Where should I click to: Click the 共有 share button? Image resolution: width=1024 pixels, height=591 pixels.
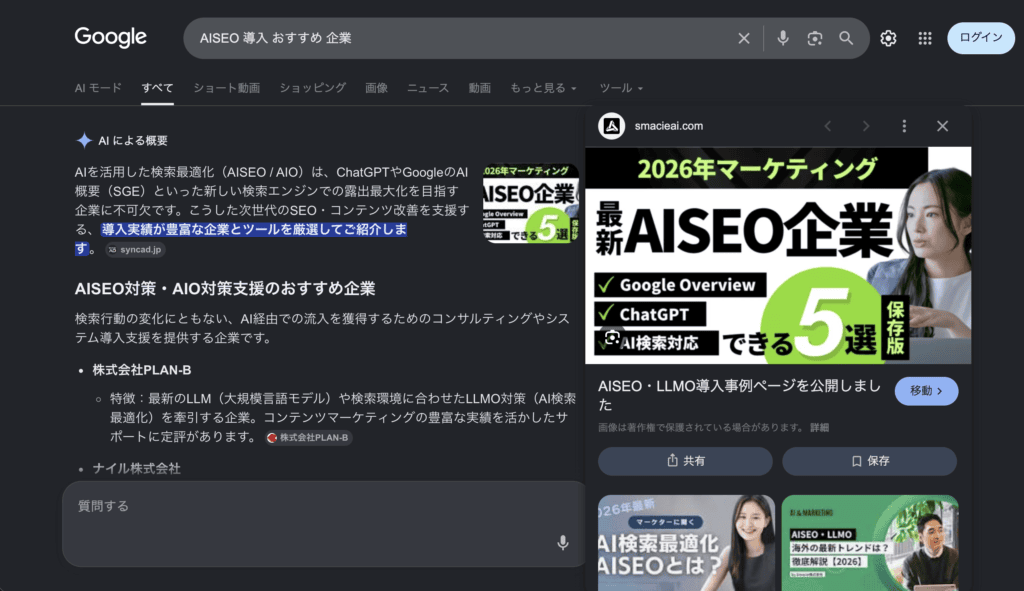pos(685,461)
